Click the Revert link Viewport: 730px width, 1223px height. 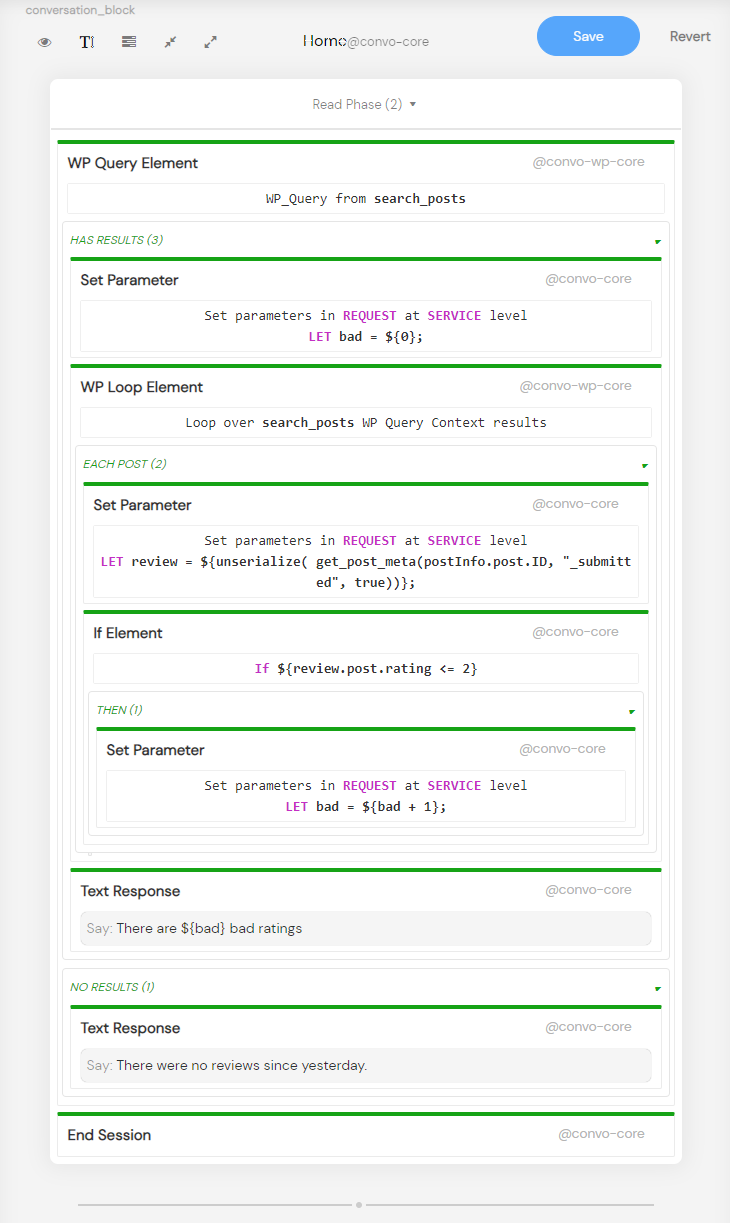click(690, 37)
